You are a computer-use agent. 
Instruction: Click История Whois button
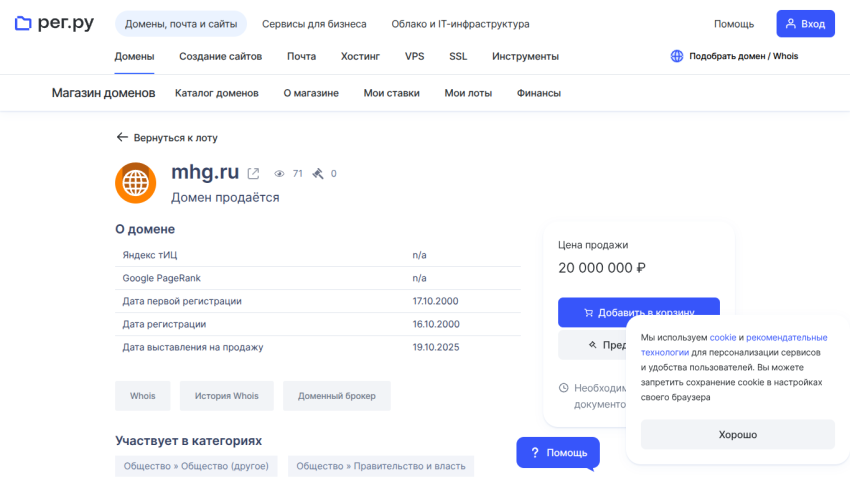point(227,396)
